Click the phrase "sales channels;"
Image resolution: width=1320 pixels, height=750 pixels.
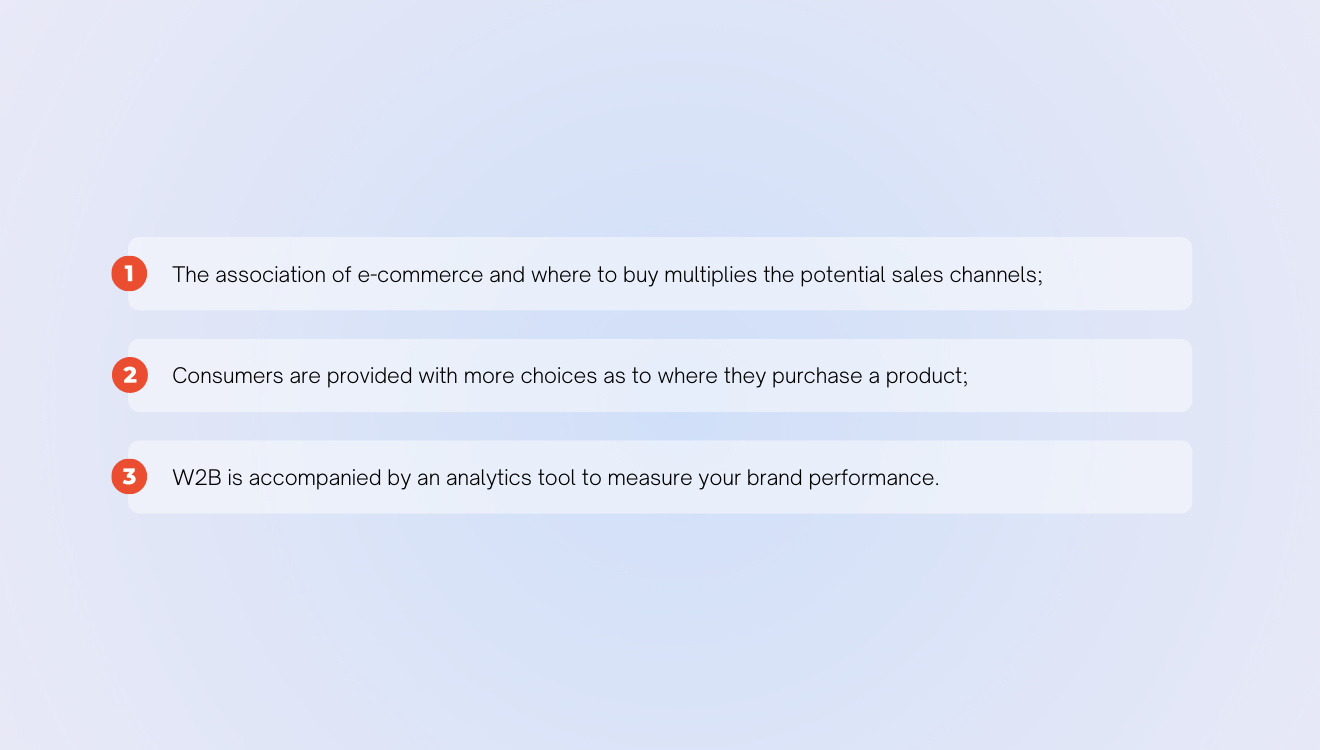[x=965, y=274]
